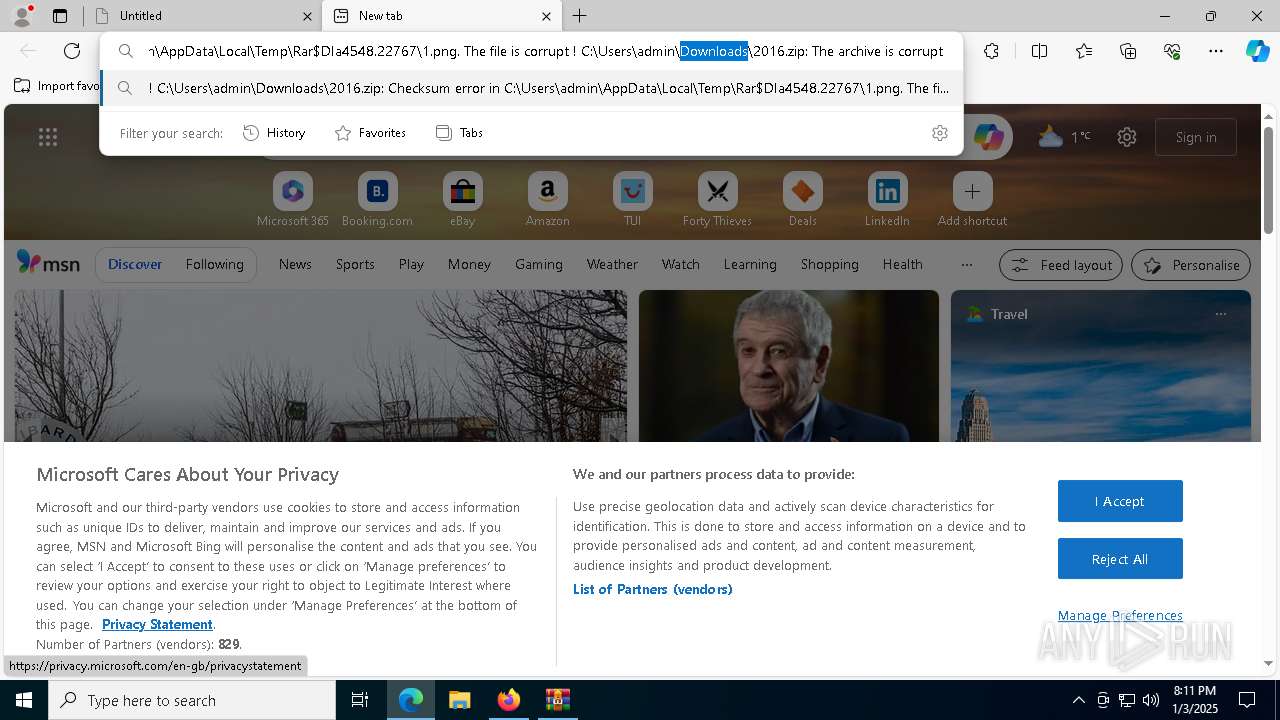Open the Learning category
Viewport: 1280px width, 720px height.
750,264
